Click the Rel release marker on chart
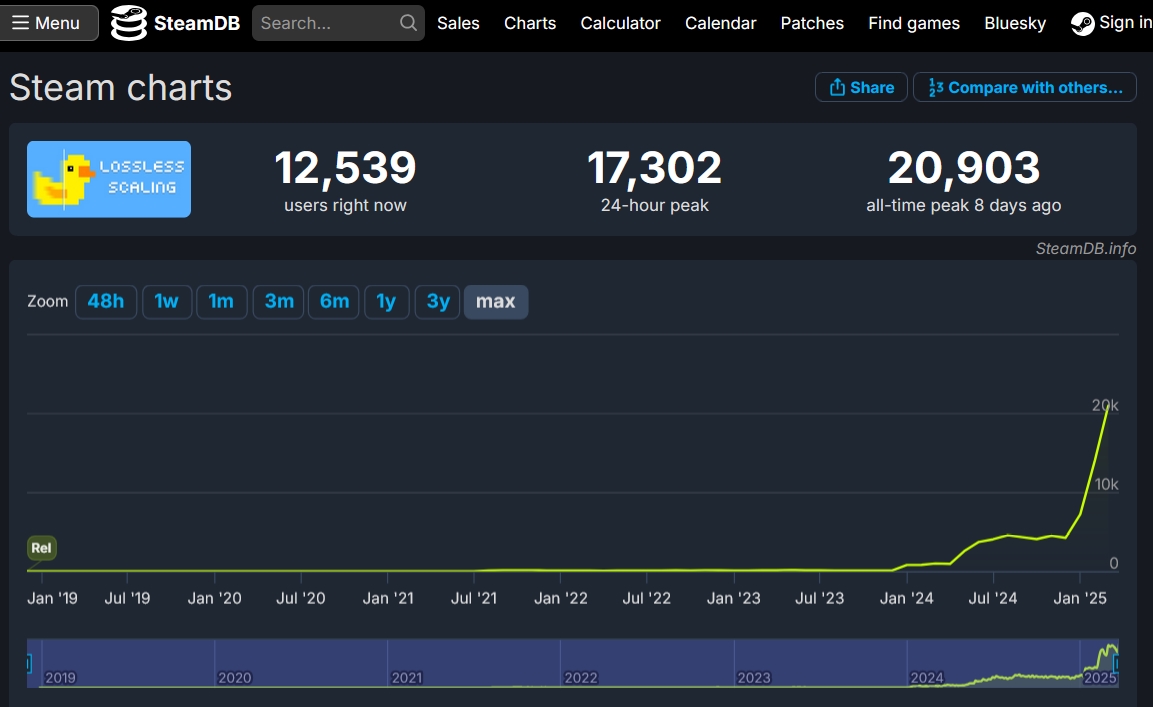Viewport: 1153px width, 707px height. pos(42,547)
